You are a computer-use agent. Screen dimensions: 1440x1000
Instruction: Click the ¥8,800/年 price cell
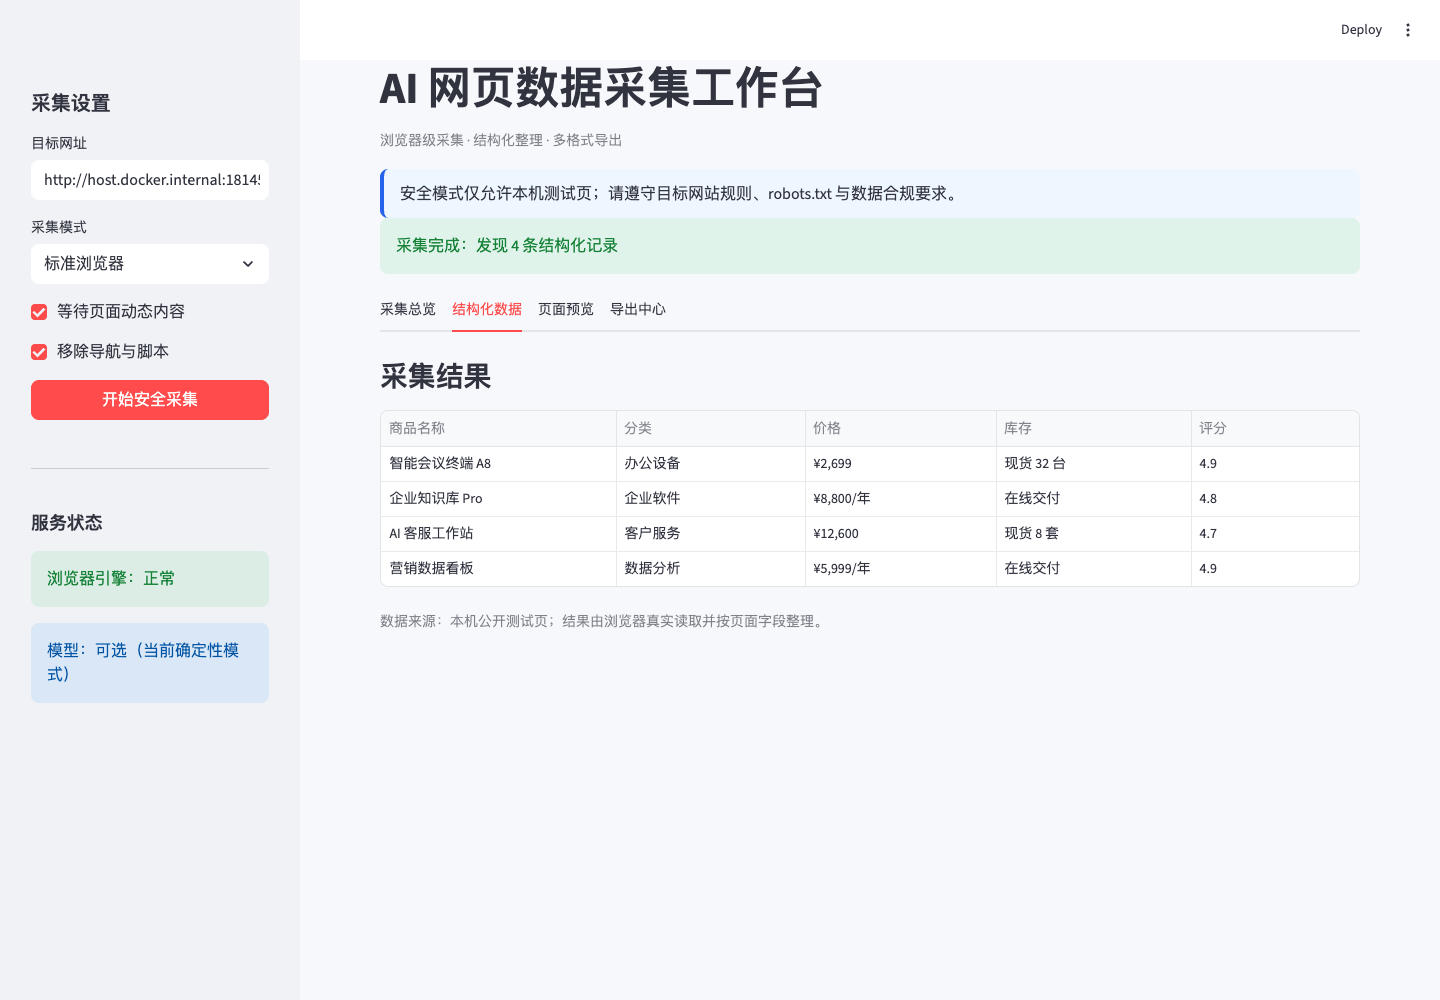(901, 499)
